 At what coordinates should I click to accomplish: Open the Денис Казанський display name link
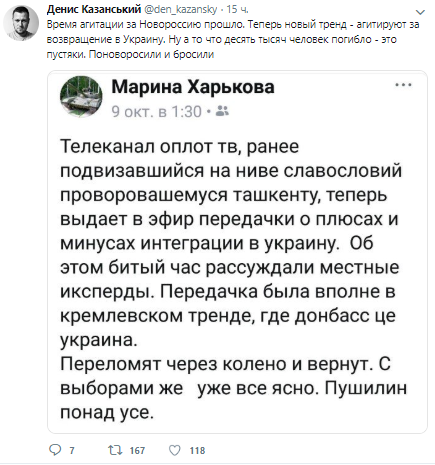94,9
